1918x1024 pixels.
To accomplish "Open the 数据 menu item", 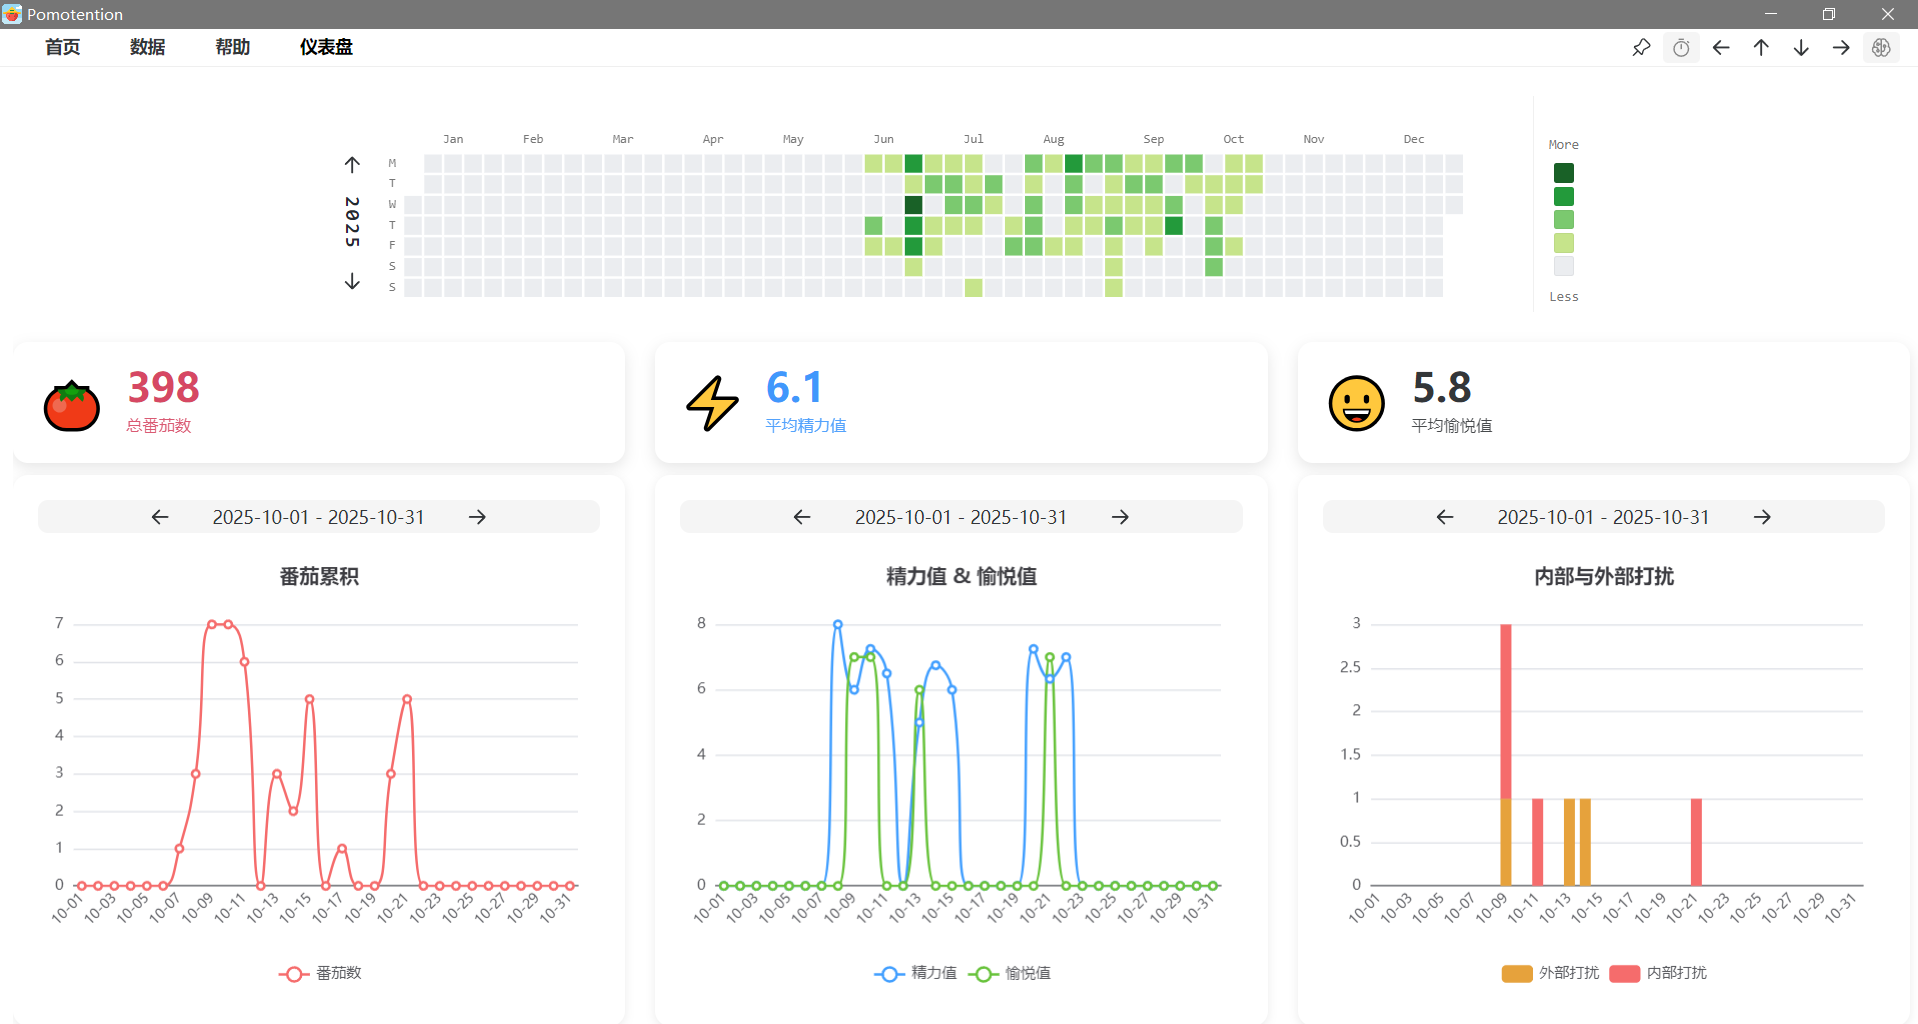I will coord(147,47).
